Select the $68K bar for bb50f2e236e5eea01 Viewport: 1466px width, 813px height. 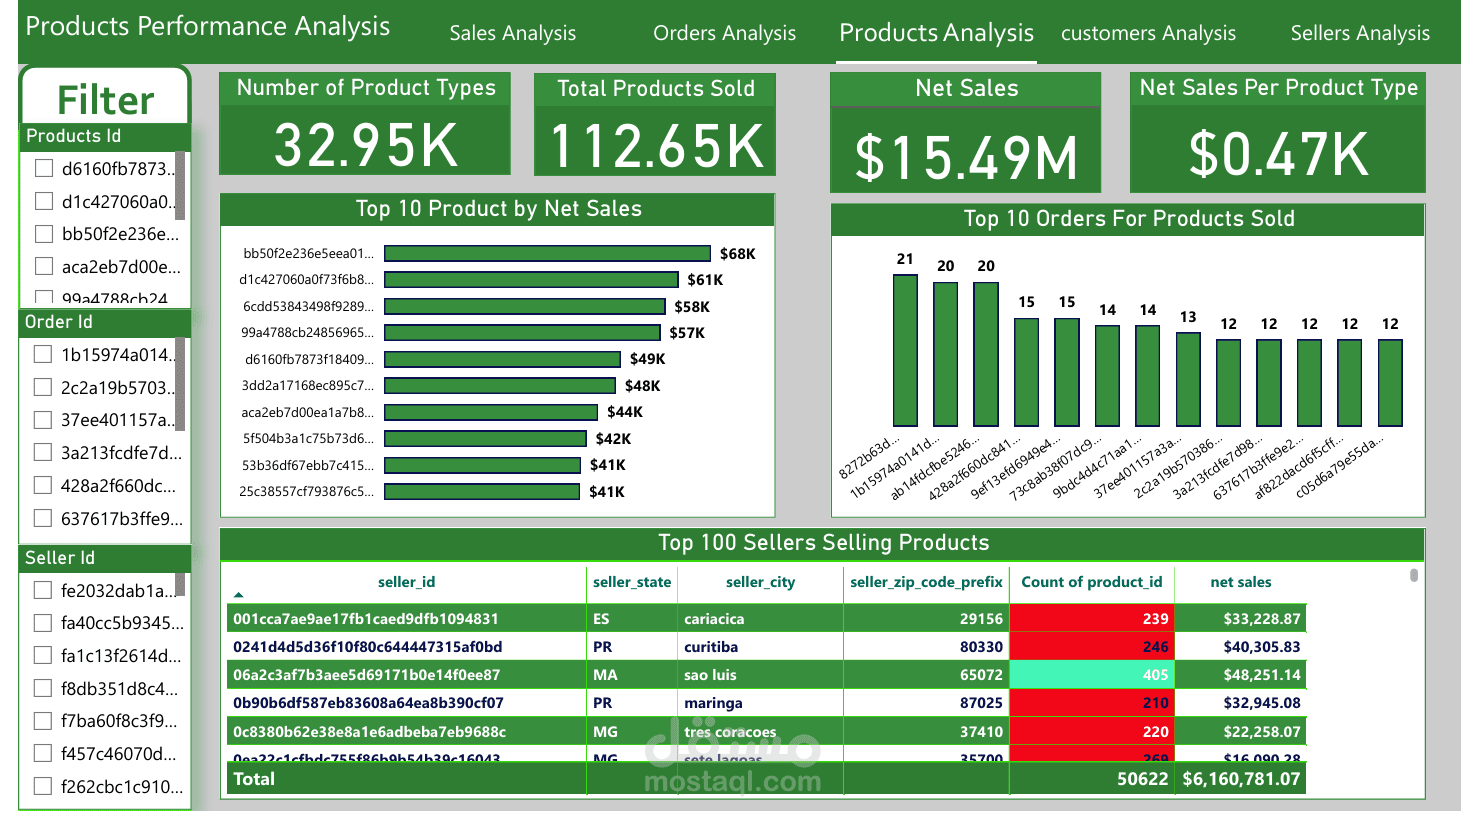547,254
